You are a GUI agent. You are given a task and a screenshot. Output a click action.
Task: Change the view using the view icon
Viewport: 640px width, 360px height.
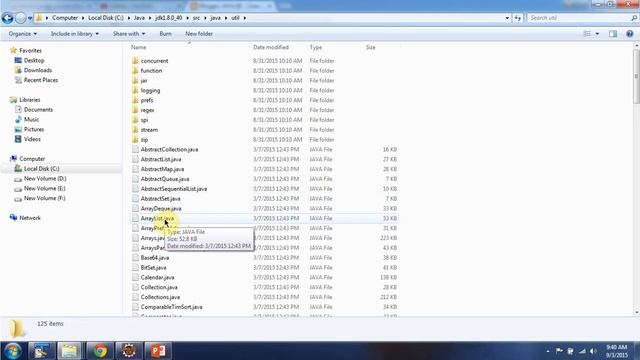coord(587,34)
